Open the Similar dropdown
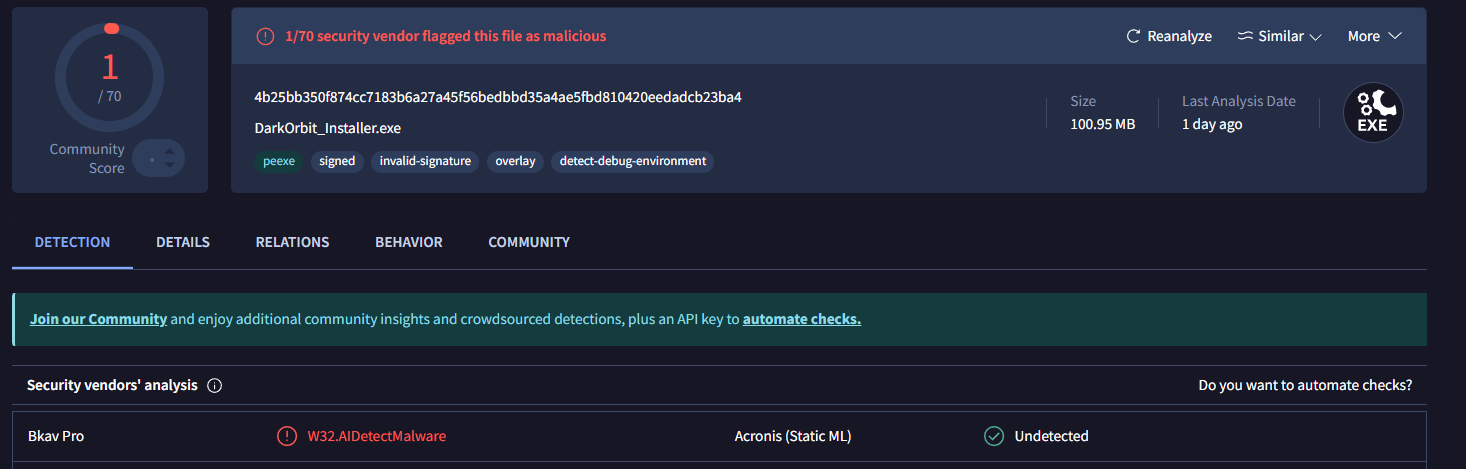The height and width of the screenshot is (469, 1466). click(x=1279, y=36)
